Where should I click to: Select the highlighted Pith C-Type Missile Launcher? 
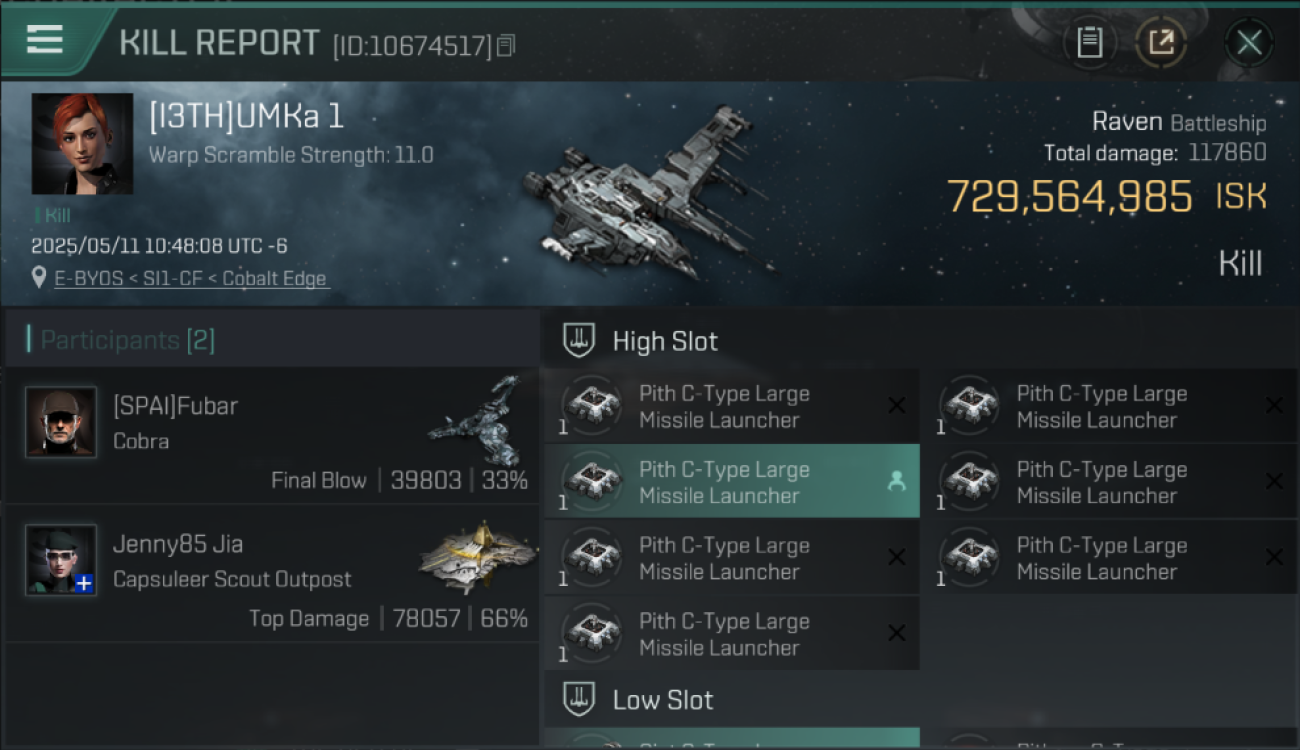click(731, 482)
